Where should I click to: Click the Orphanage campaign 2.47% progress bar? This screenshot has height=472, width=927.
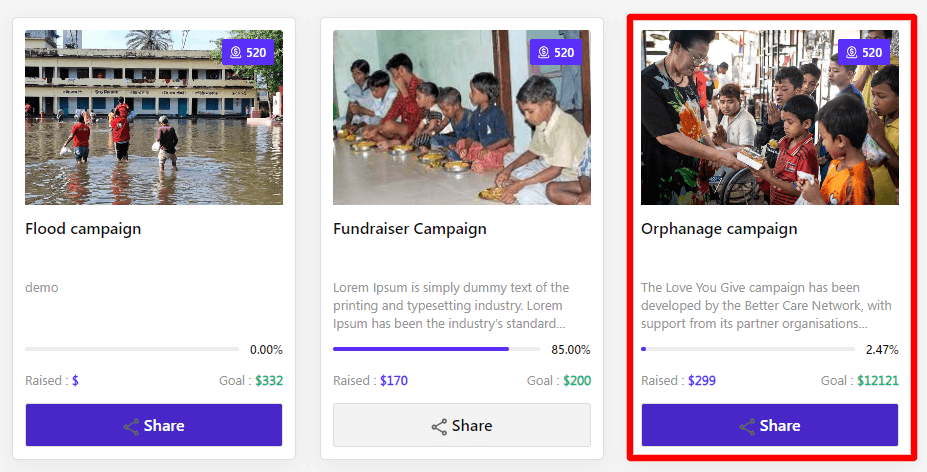[x=748, y=349]
